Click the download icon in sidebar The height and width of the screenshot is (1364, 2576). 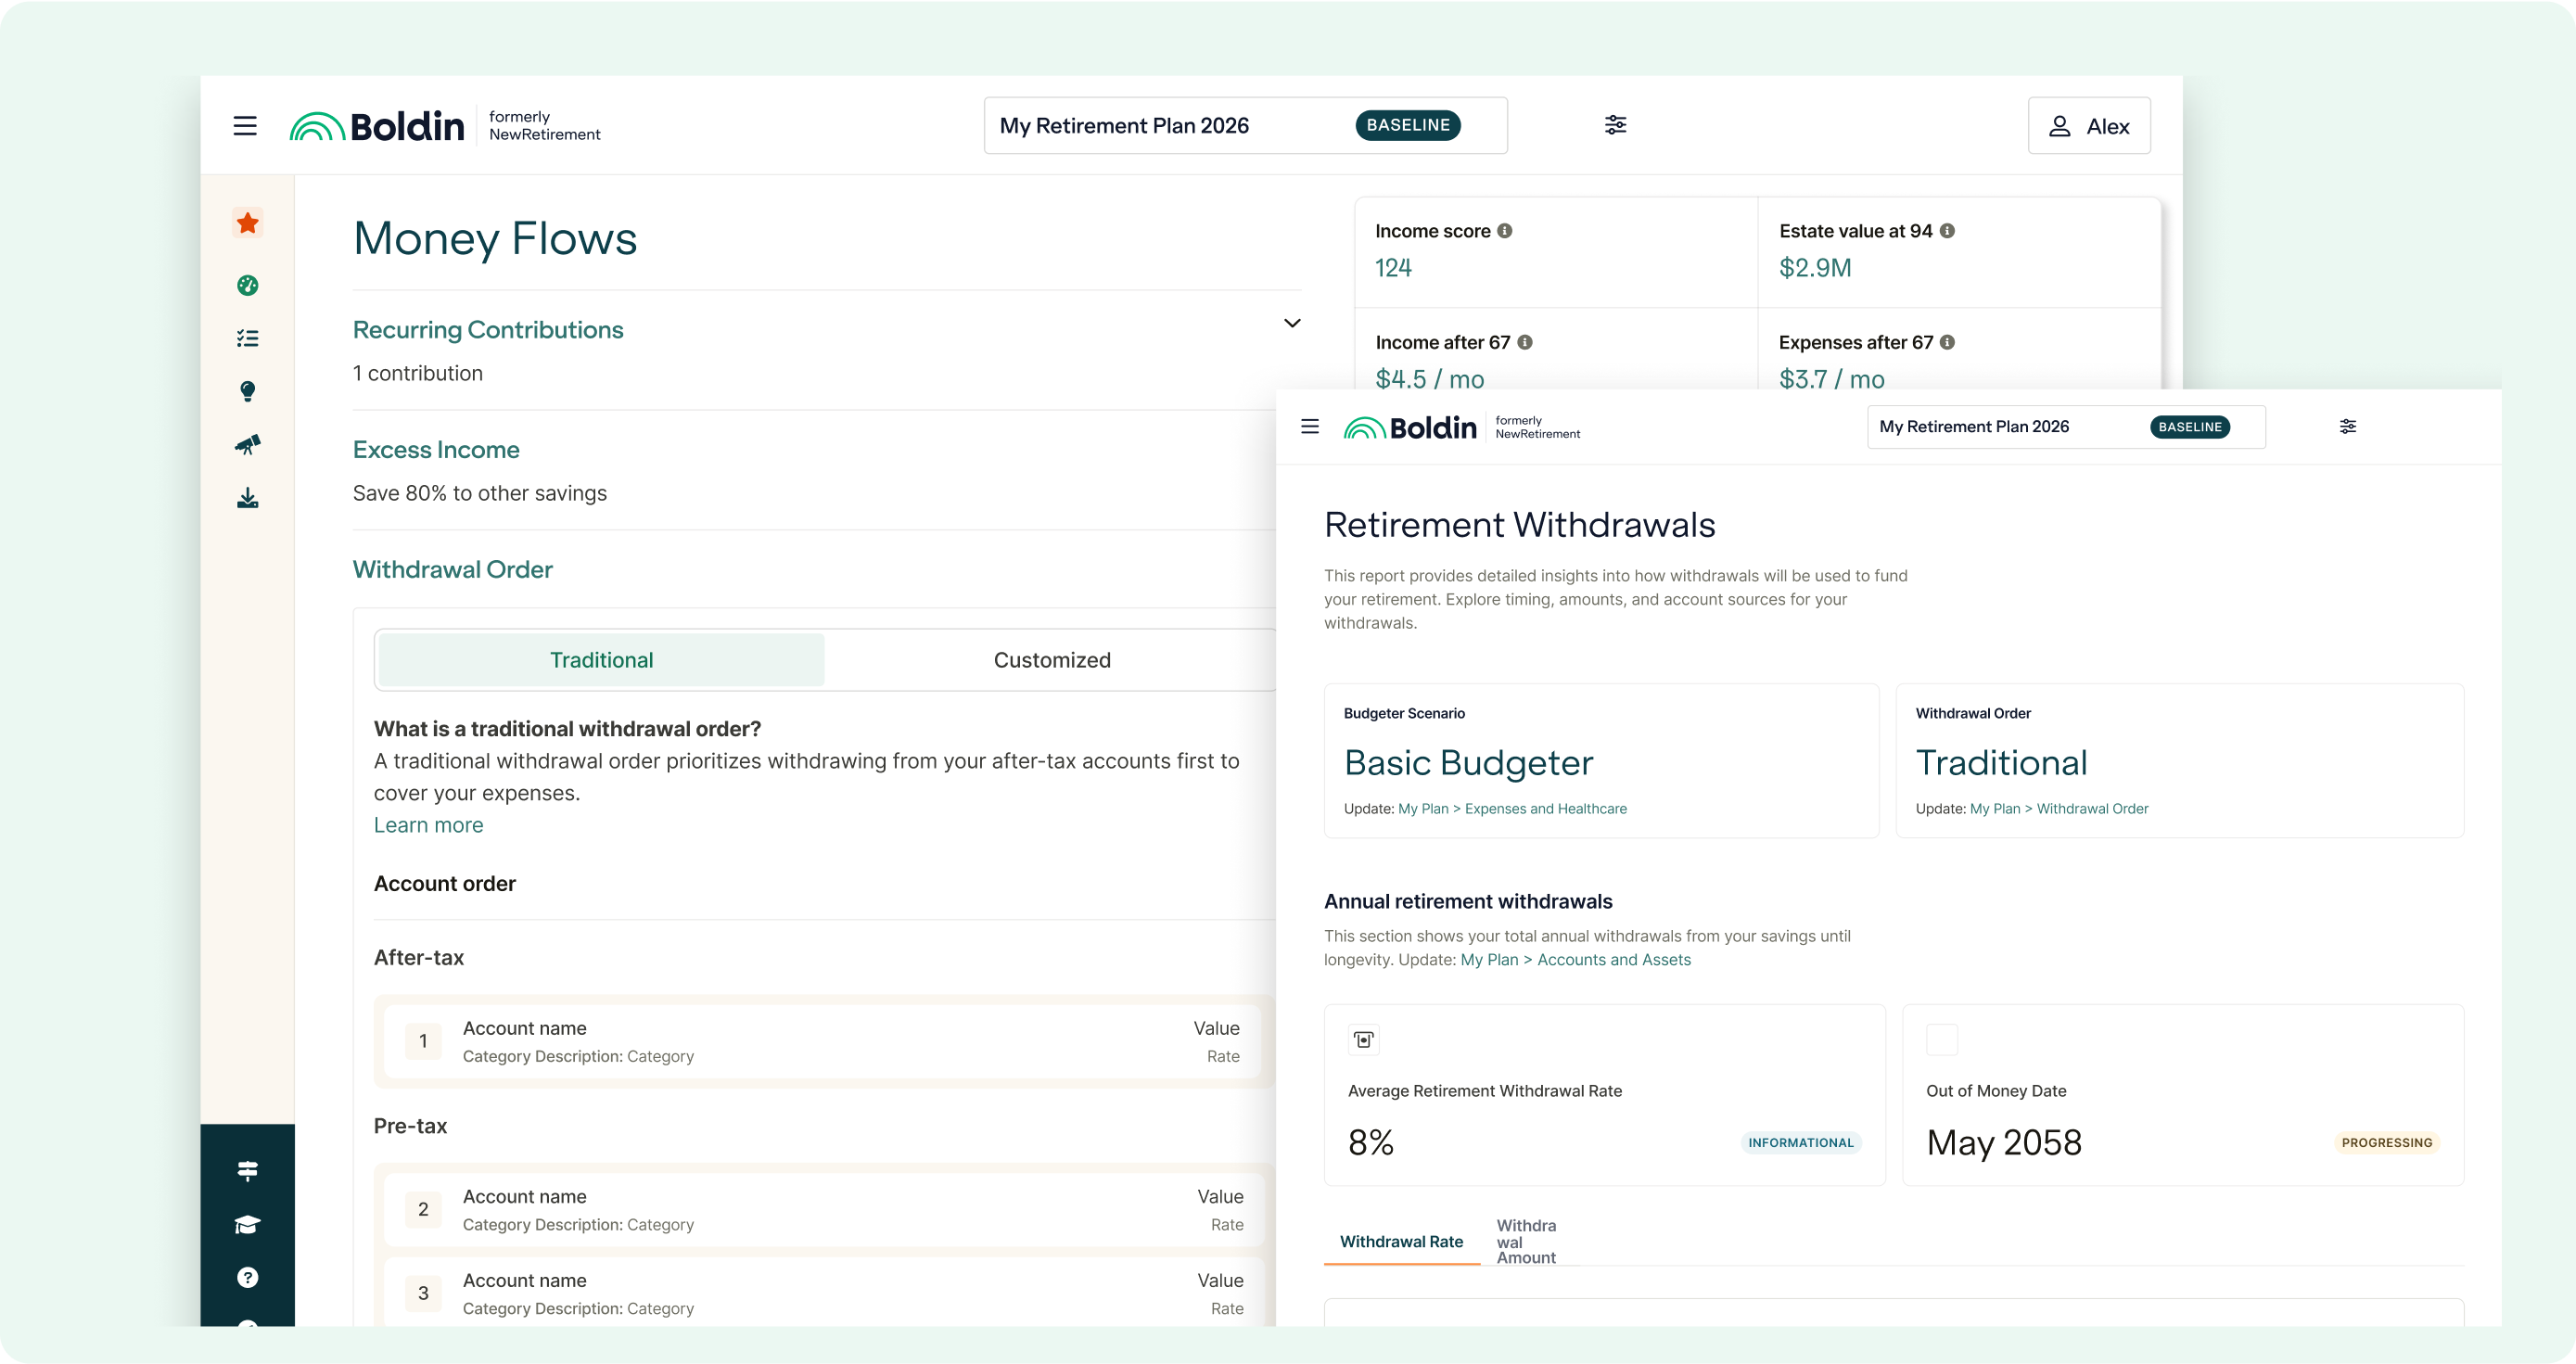(x=248, y=498)
